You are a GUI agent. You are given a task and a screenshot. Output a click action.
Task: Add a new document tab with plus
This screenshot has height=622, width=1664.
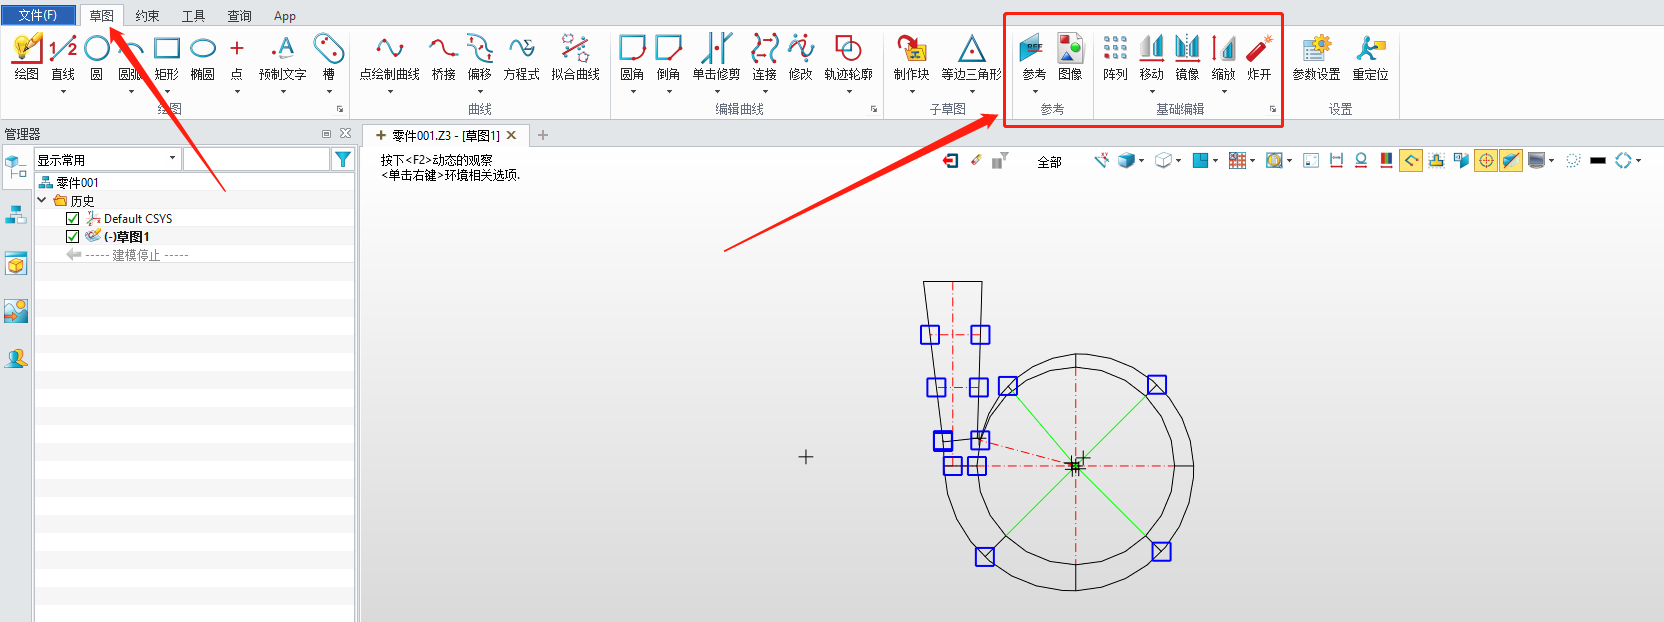coord(543,135)
